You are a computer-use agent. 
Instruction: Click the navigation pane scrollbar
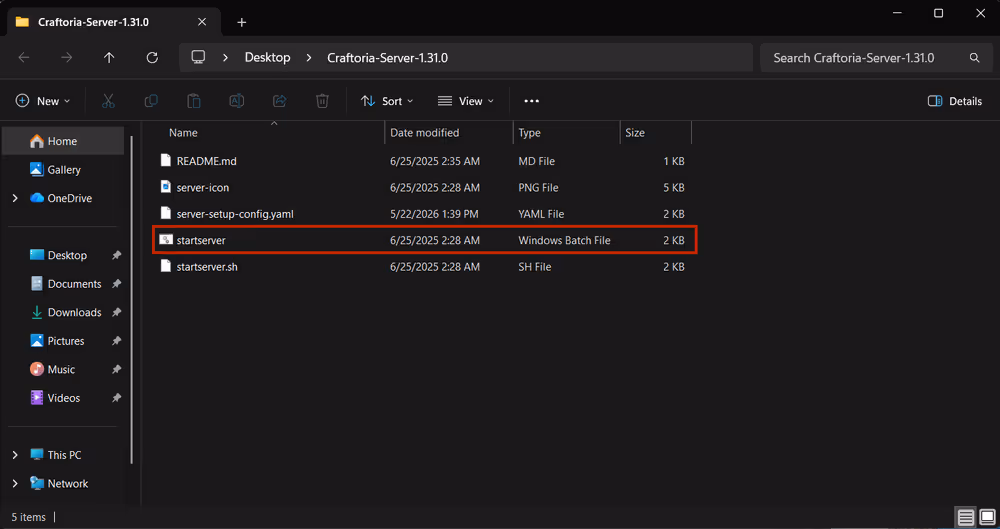click(x=132, y=299)
